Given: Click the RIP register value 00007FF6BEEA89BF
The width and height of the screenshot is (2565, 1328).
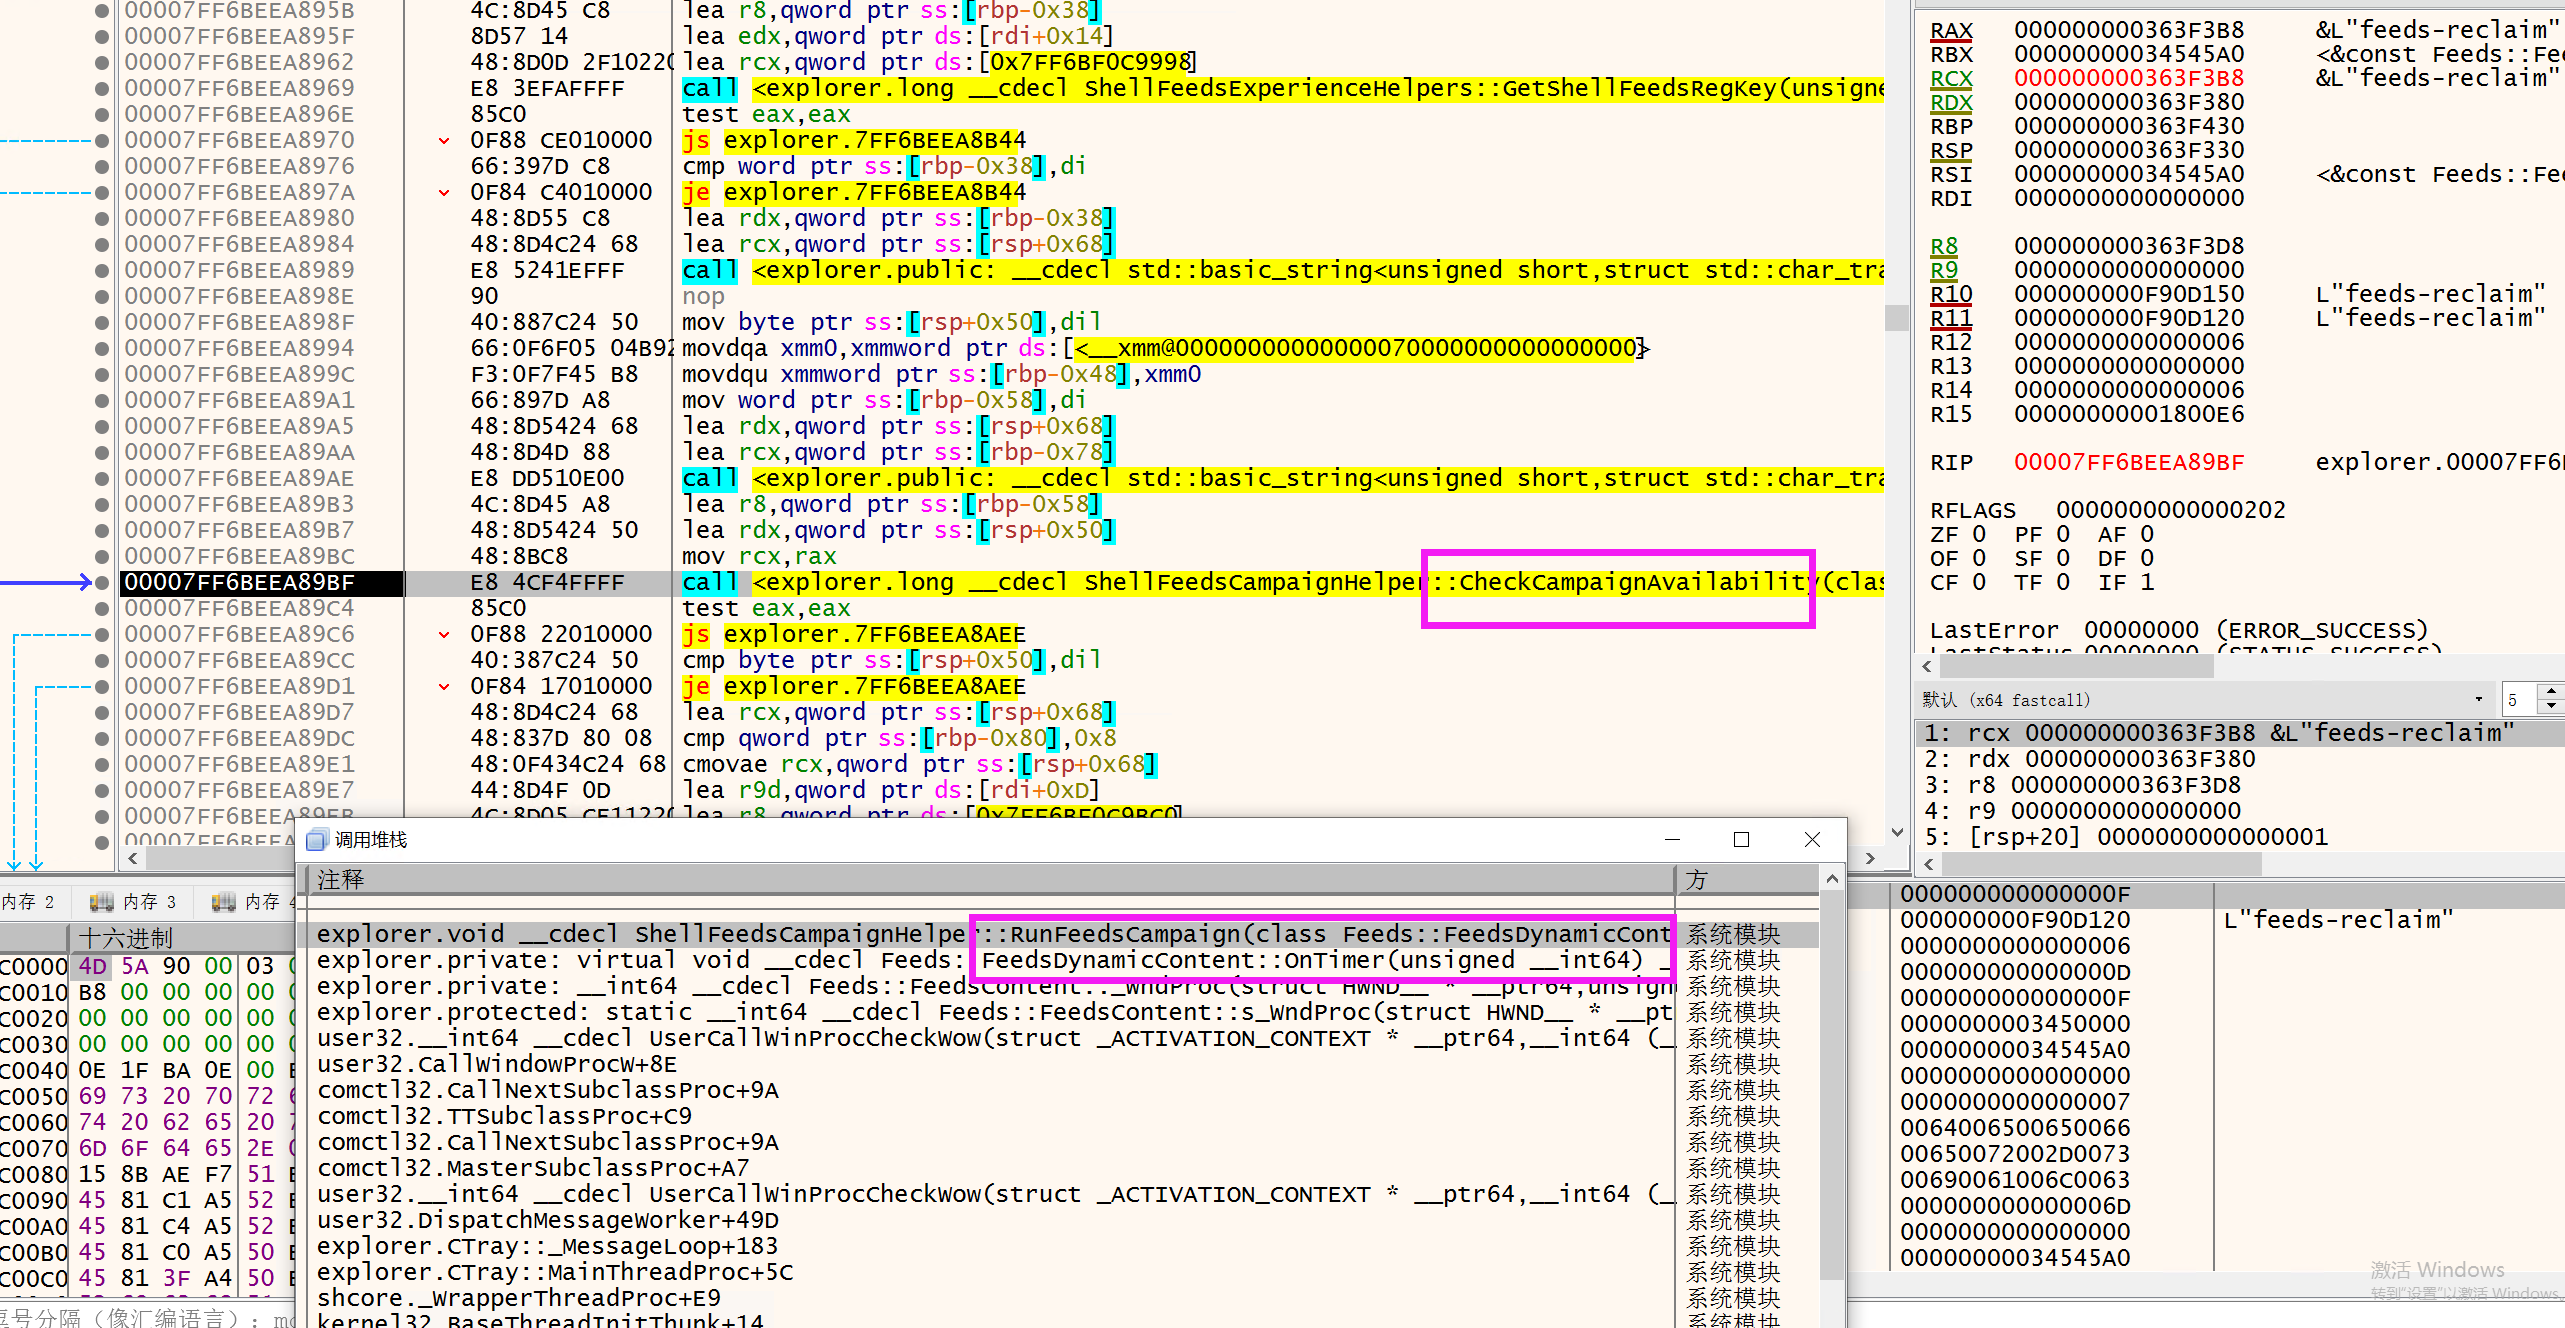Looking at the screenshot, I should tap(2128, 463).
